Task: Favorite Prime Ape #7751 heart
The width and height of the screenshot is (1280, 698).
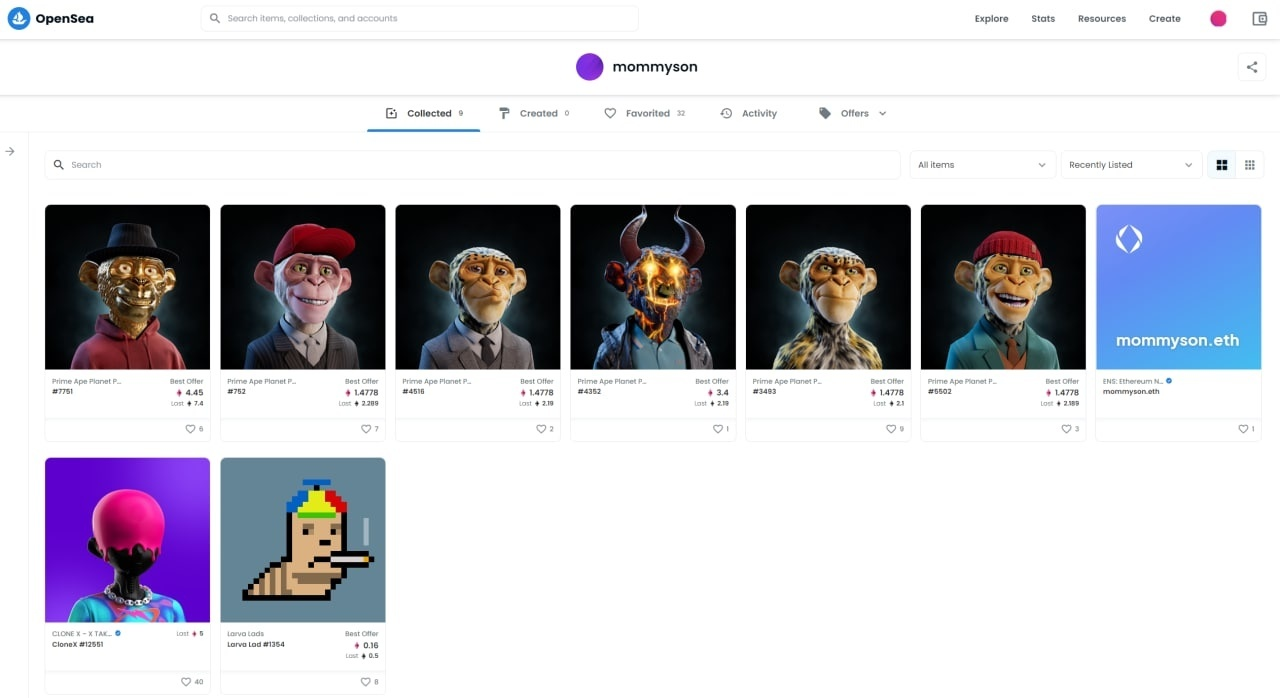Action: [190, 429]
